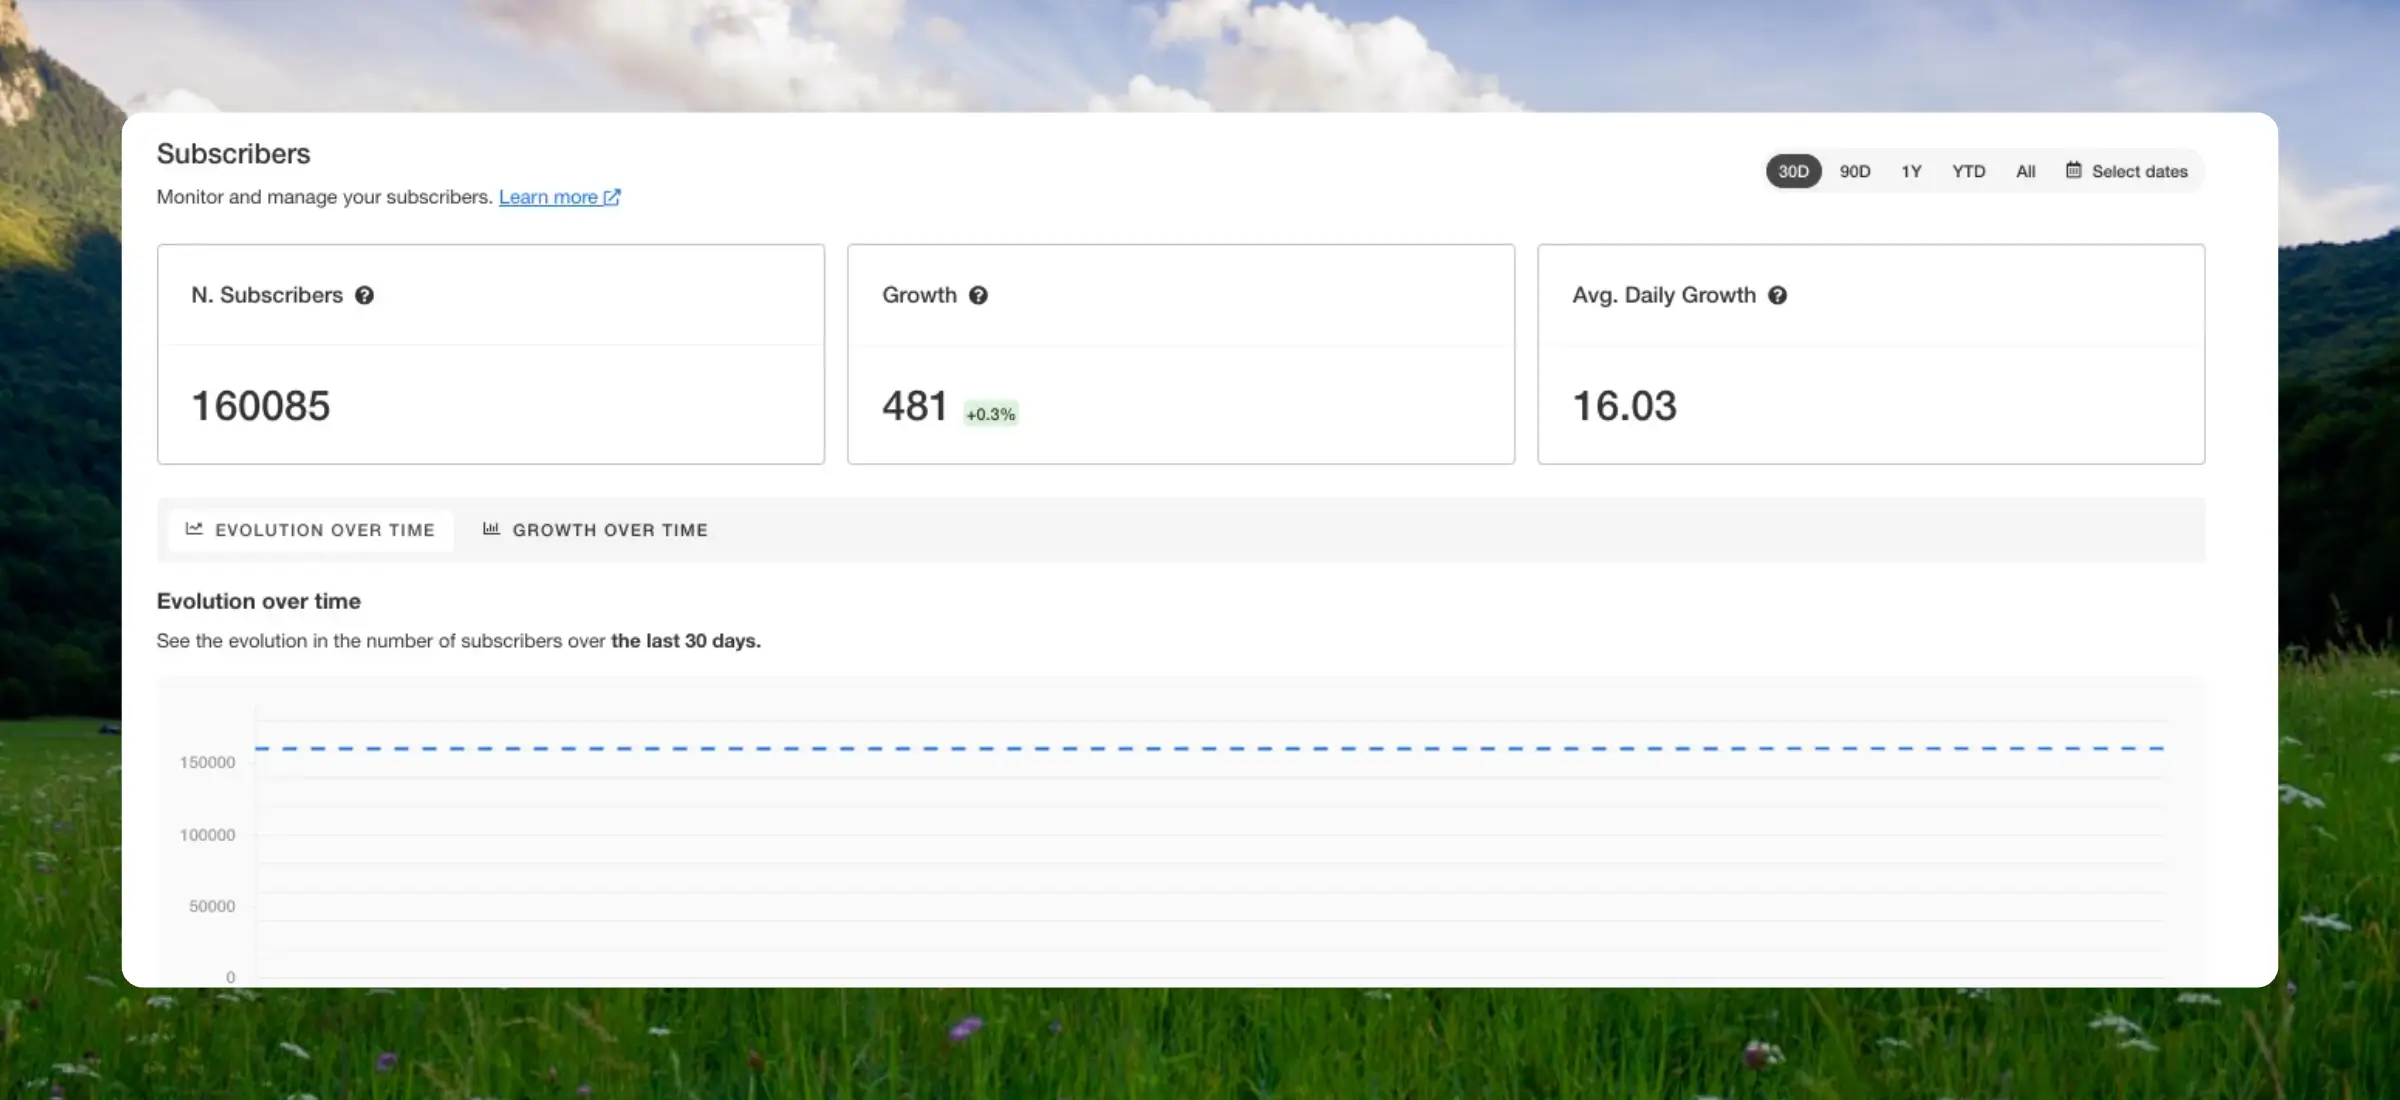Switch to Evolution Over Time tab
Image resolution: width=2400 pixels, height=1100 pixels.
point(324,530)
